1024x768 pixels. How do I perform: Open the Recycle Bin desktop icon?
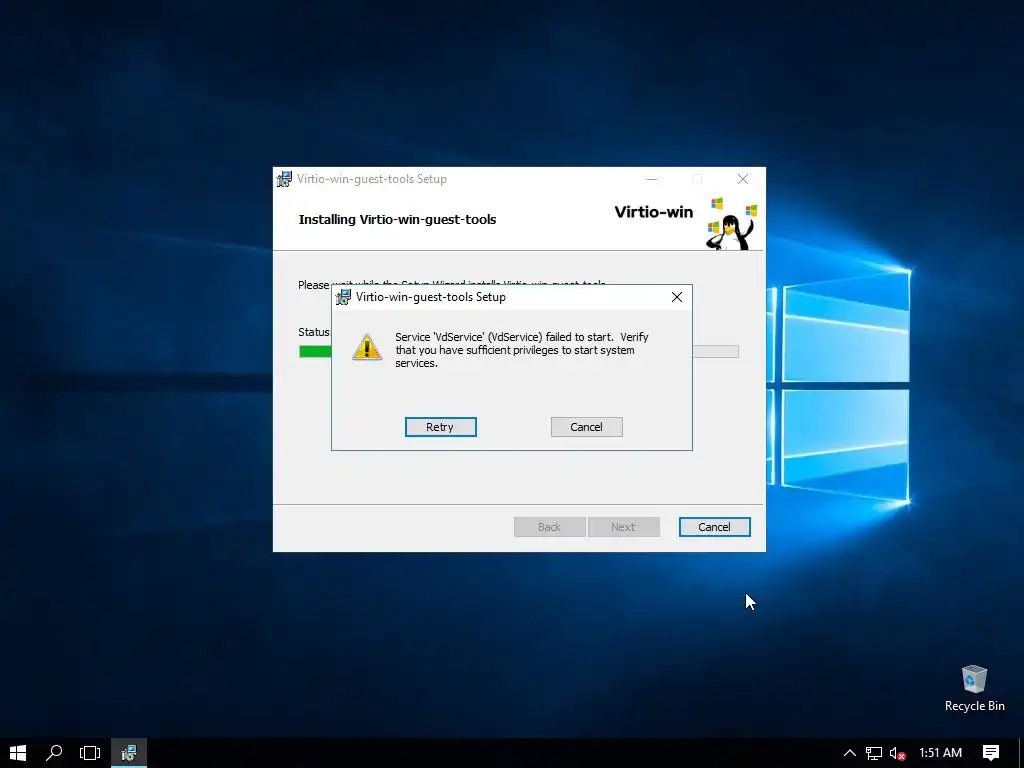tap(974, 688)
